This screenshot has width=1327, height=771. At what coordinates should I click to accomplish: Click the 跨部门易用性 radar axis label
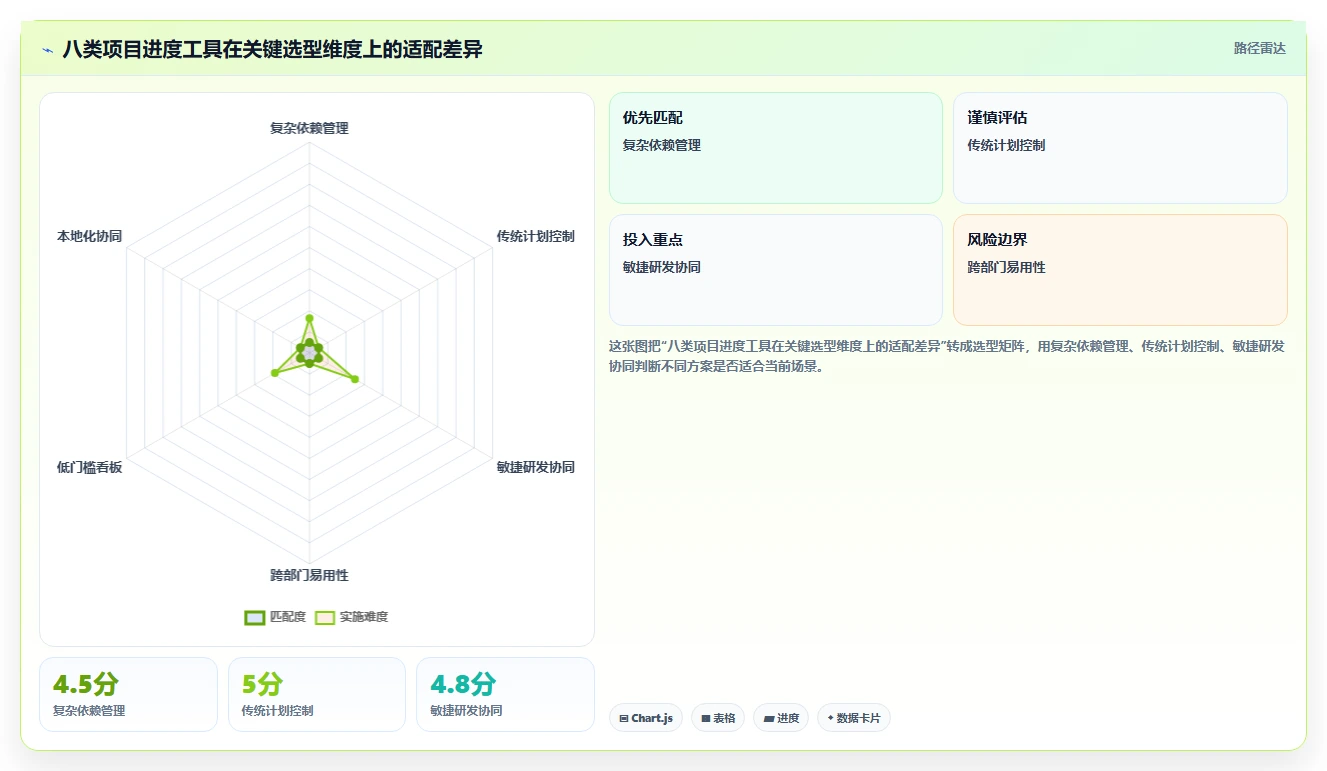click(309, 575)
